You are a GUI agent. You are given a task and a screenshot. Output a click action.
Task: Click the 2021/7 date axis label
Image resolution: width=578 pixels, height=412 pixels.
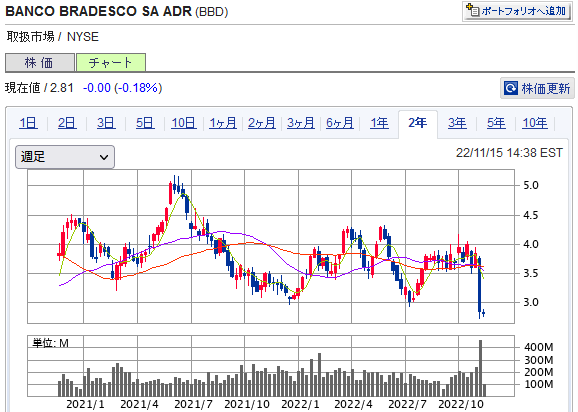point(193,404)
